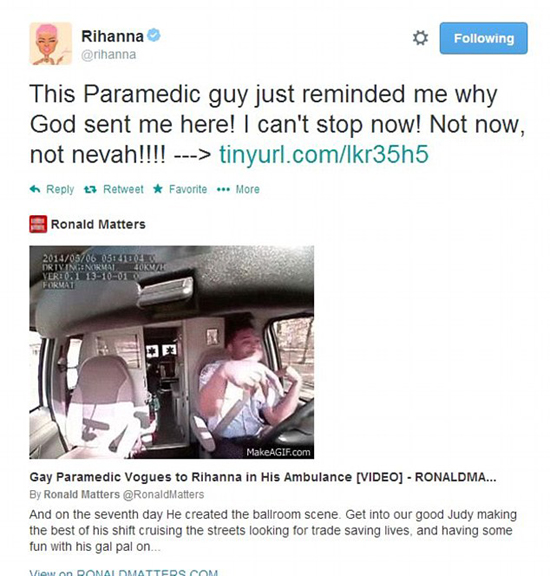Screen dimensions: 550x576
Task: Click the blue verified badge icon
Action: (154, 36)
